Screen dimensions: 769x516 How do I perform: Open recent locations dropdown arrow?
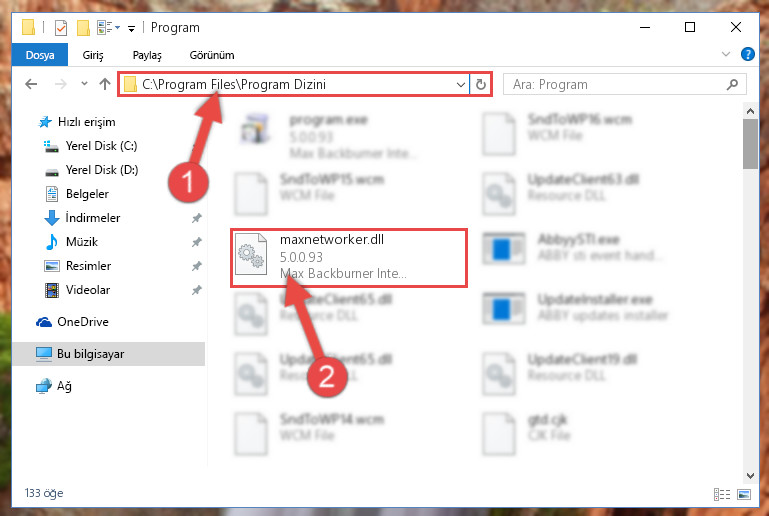(x=84, y=84)
